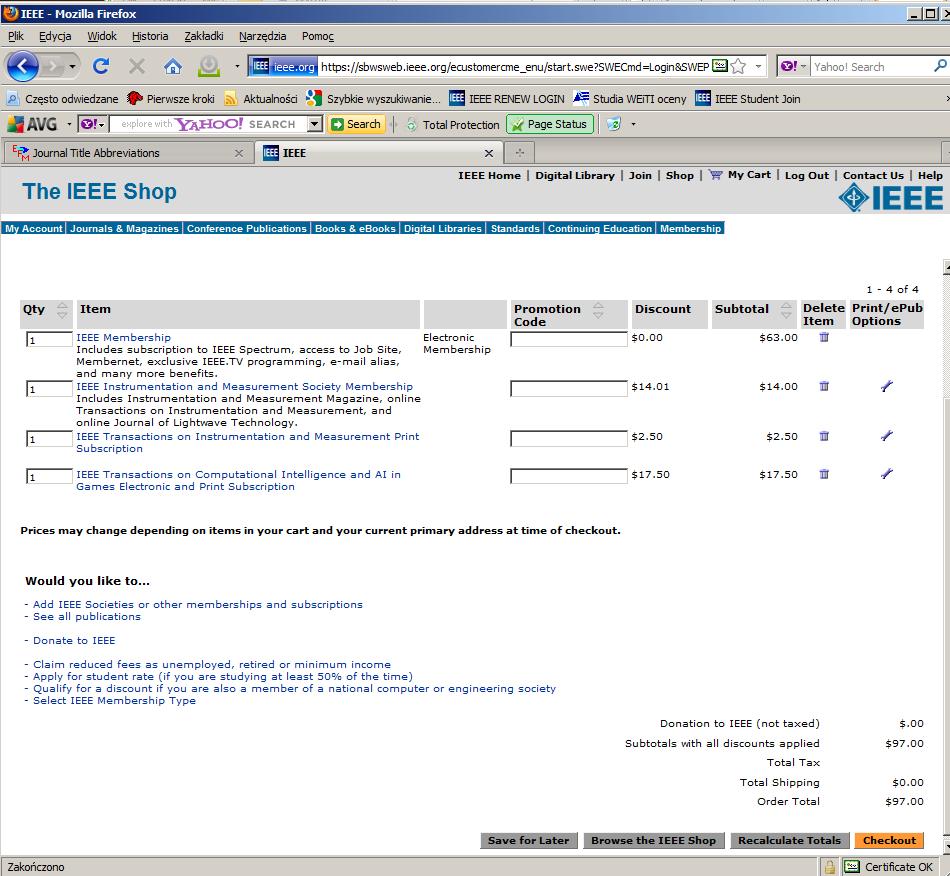Click See all publications link

[87, 616]
